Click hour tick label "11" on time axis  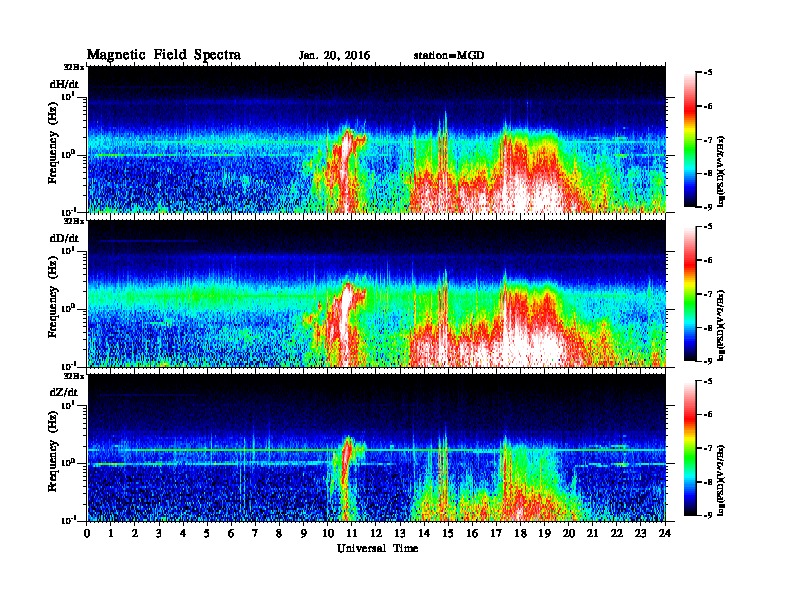click(x=352, y=534)
